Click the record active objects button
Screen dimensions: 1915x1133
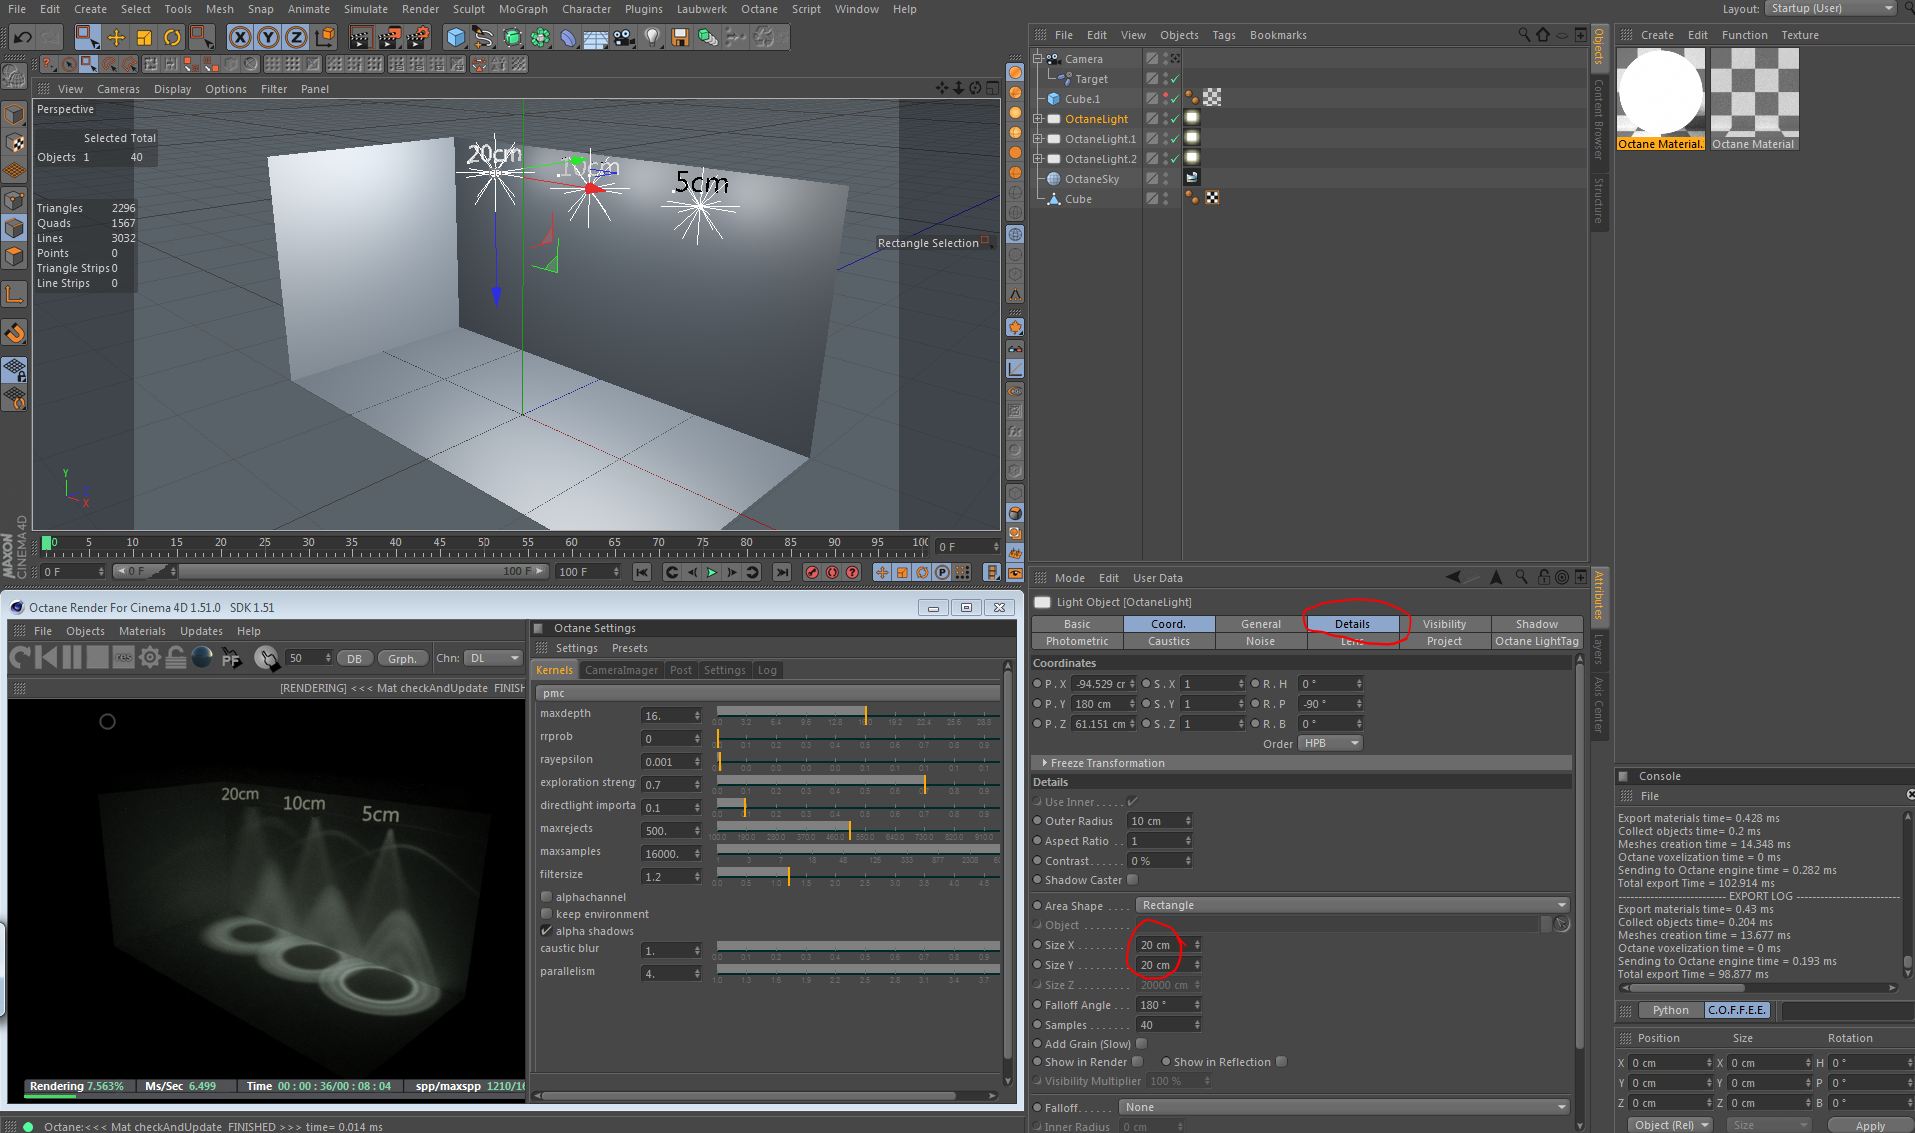coord(812,572)
